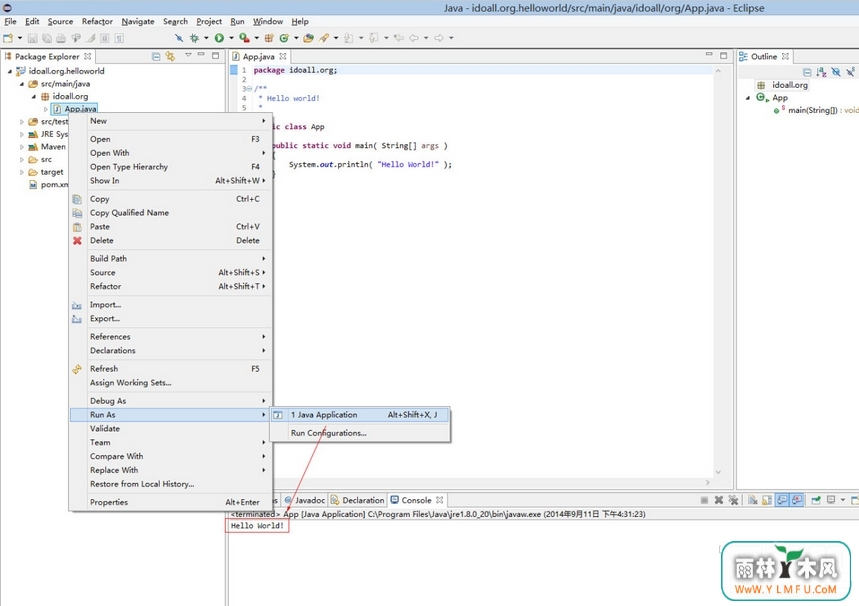Click the Search flashlight toolbar icon

click(324, 38)
